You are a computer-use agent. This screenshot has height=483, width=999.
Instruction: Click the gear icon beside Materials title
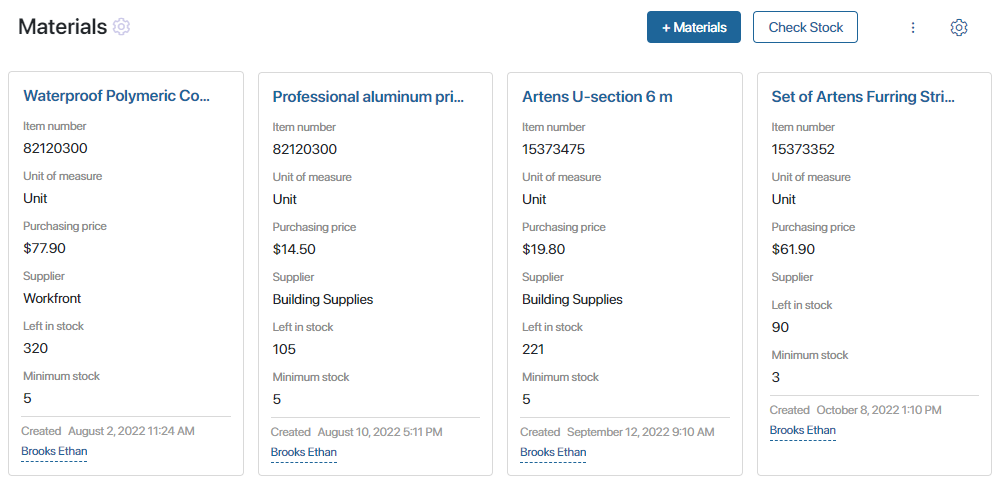pos(121,27)
